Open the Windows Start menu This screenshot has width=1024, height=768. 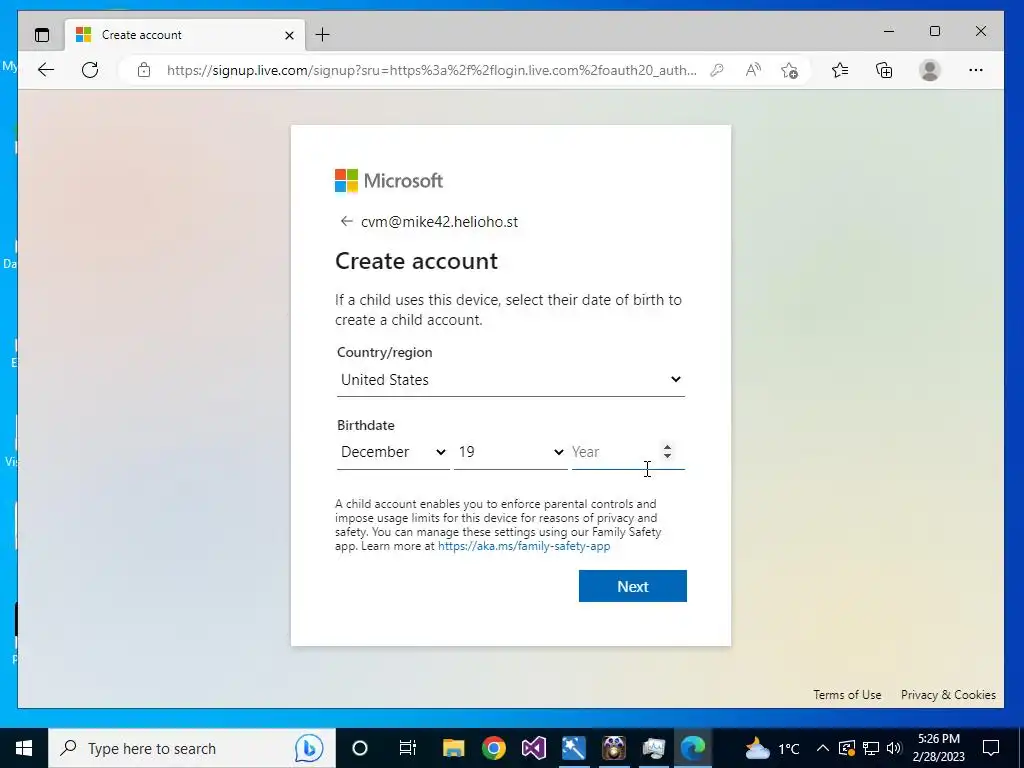tap(24, 748)
